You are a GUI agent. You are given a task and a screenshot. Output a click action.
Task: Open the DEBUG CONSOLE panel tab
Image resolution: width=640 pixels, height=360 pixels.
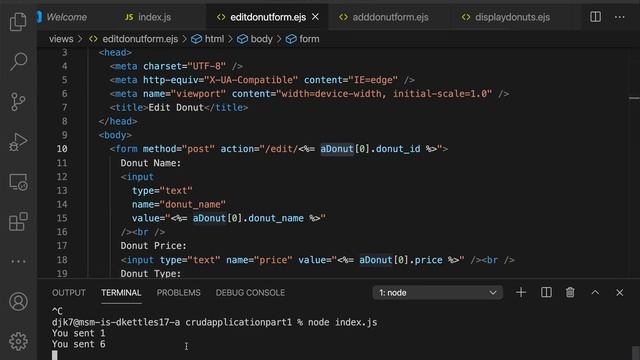click(250, 293)
